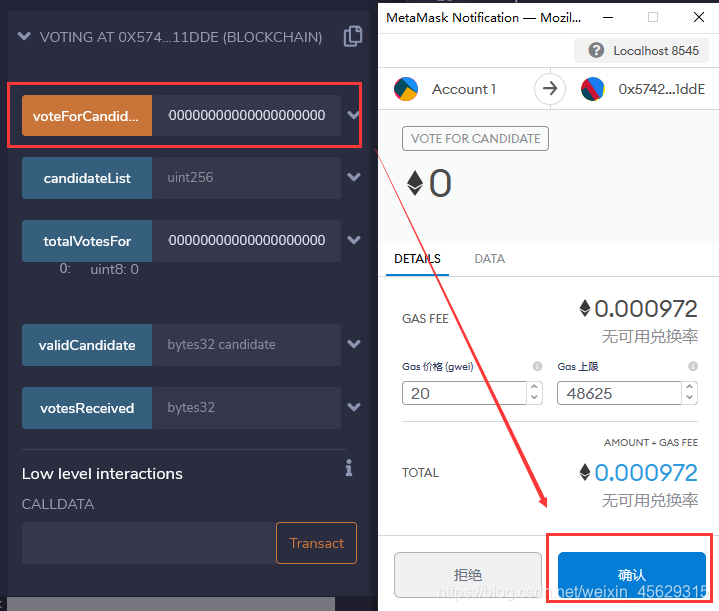Call the candidateList function
The width and height of the screenshot is (719, 611).
click(x=87, y=178)
